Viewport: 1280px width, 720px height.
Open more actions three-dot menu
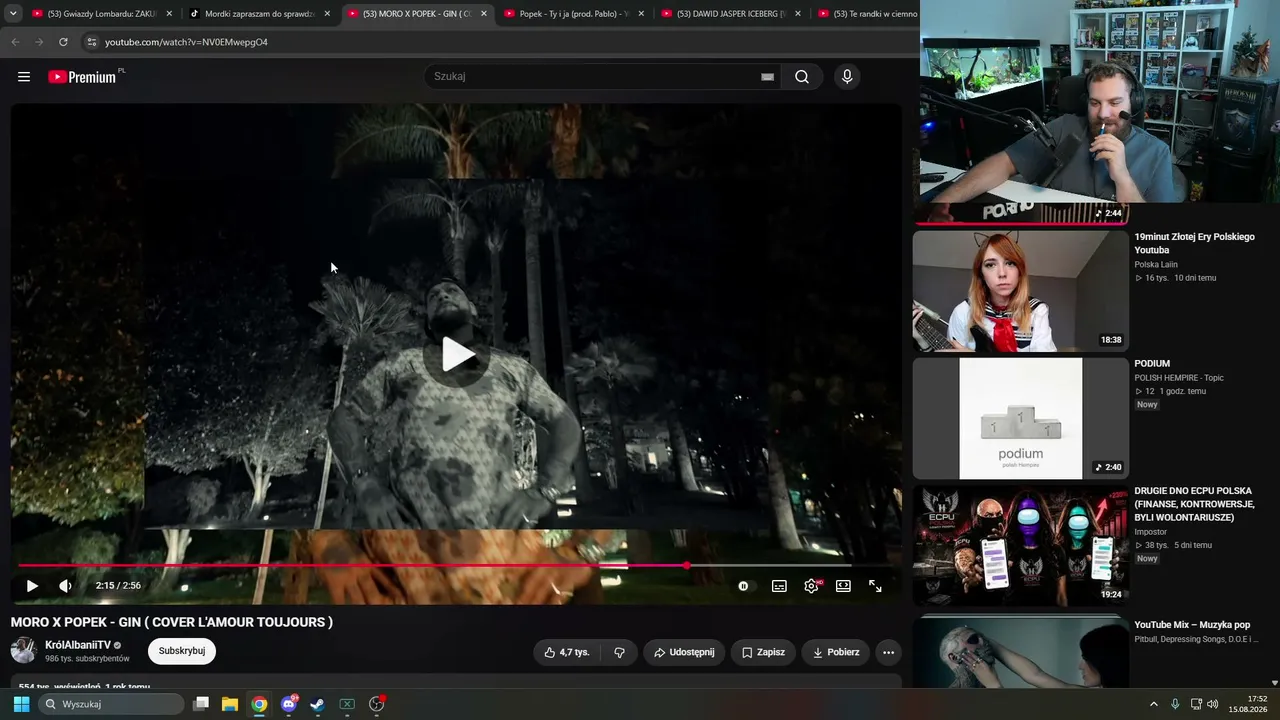pos(888,652)
